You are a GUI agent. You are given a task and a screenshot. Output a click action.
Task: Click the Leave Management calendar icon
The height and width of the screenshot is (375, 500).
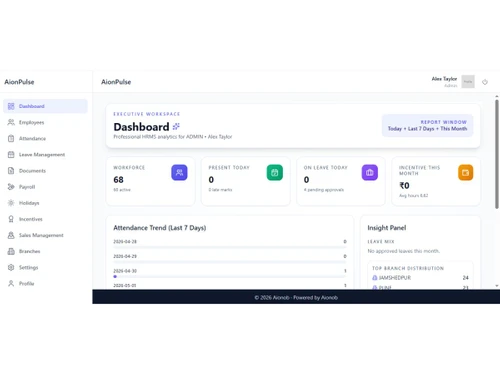tap(11, 154)
